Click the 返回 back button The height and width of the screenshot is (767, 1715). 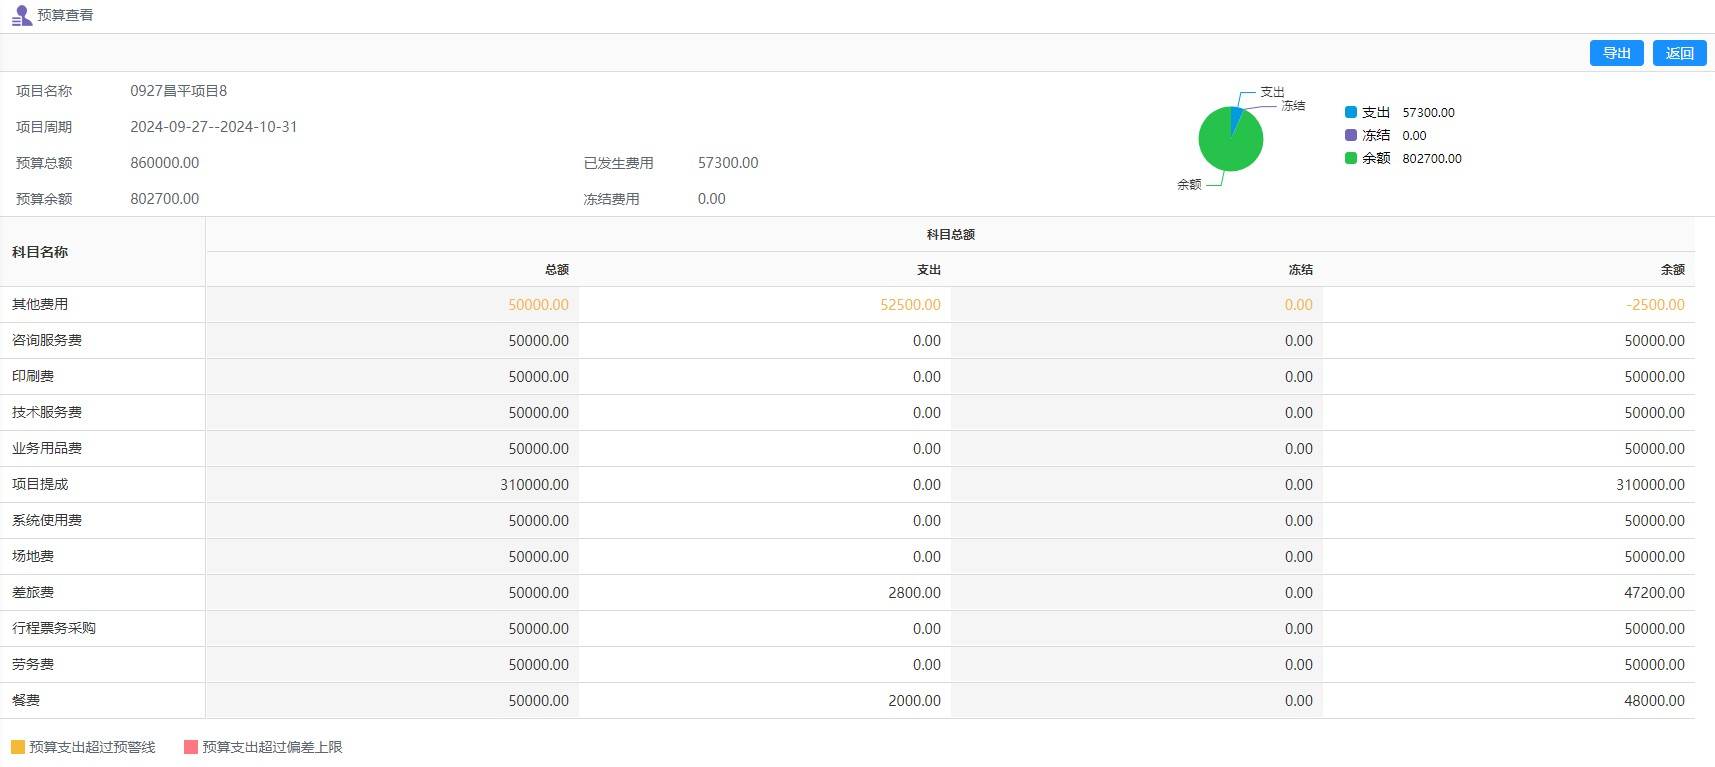(1679, 53)
